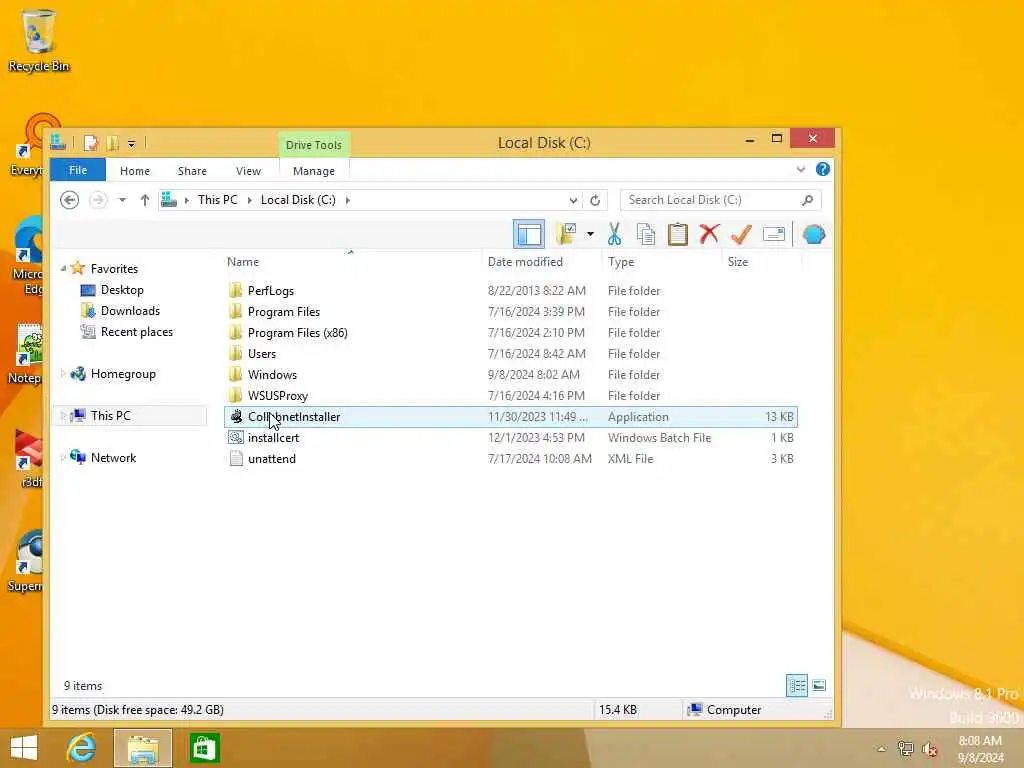Expand the This PC tree node

click(x=63, y=415)
